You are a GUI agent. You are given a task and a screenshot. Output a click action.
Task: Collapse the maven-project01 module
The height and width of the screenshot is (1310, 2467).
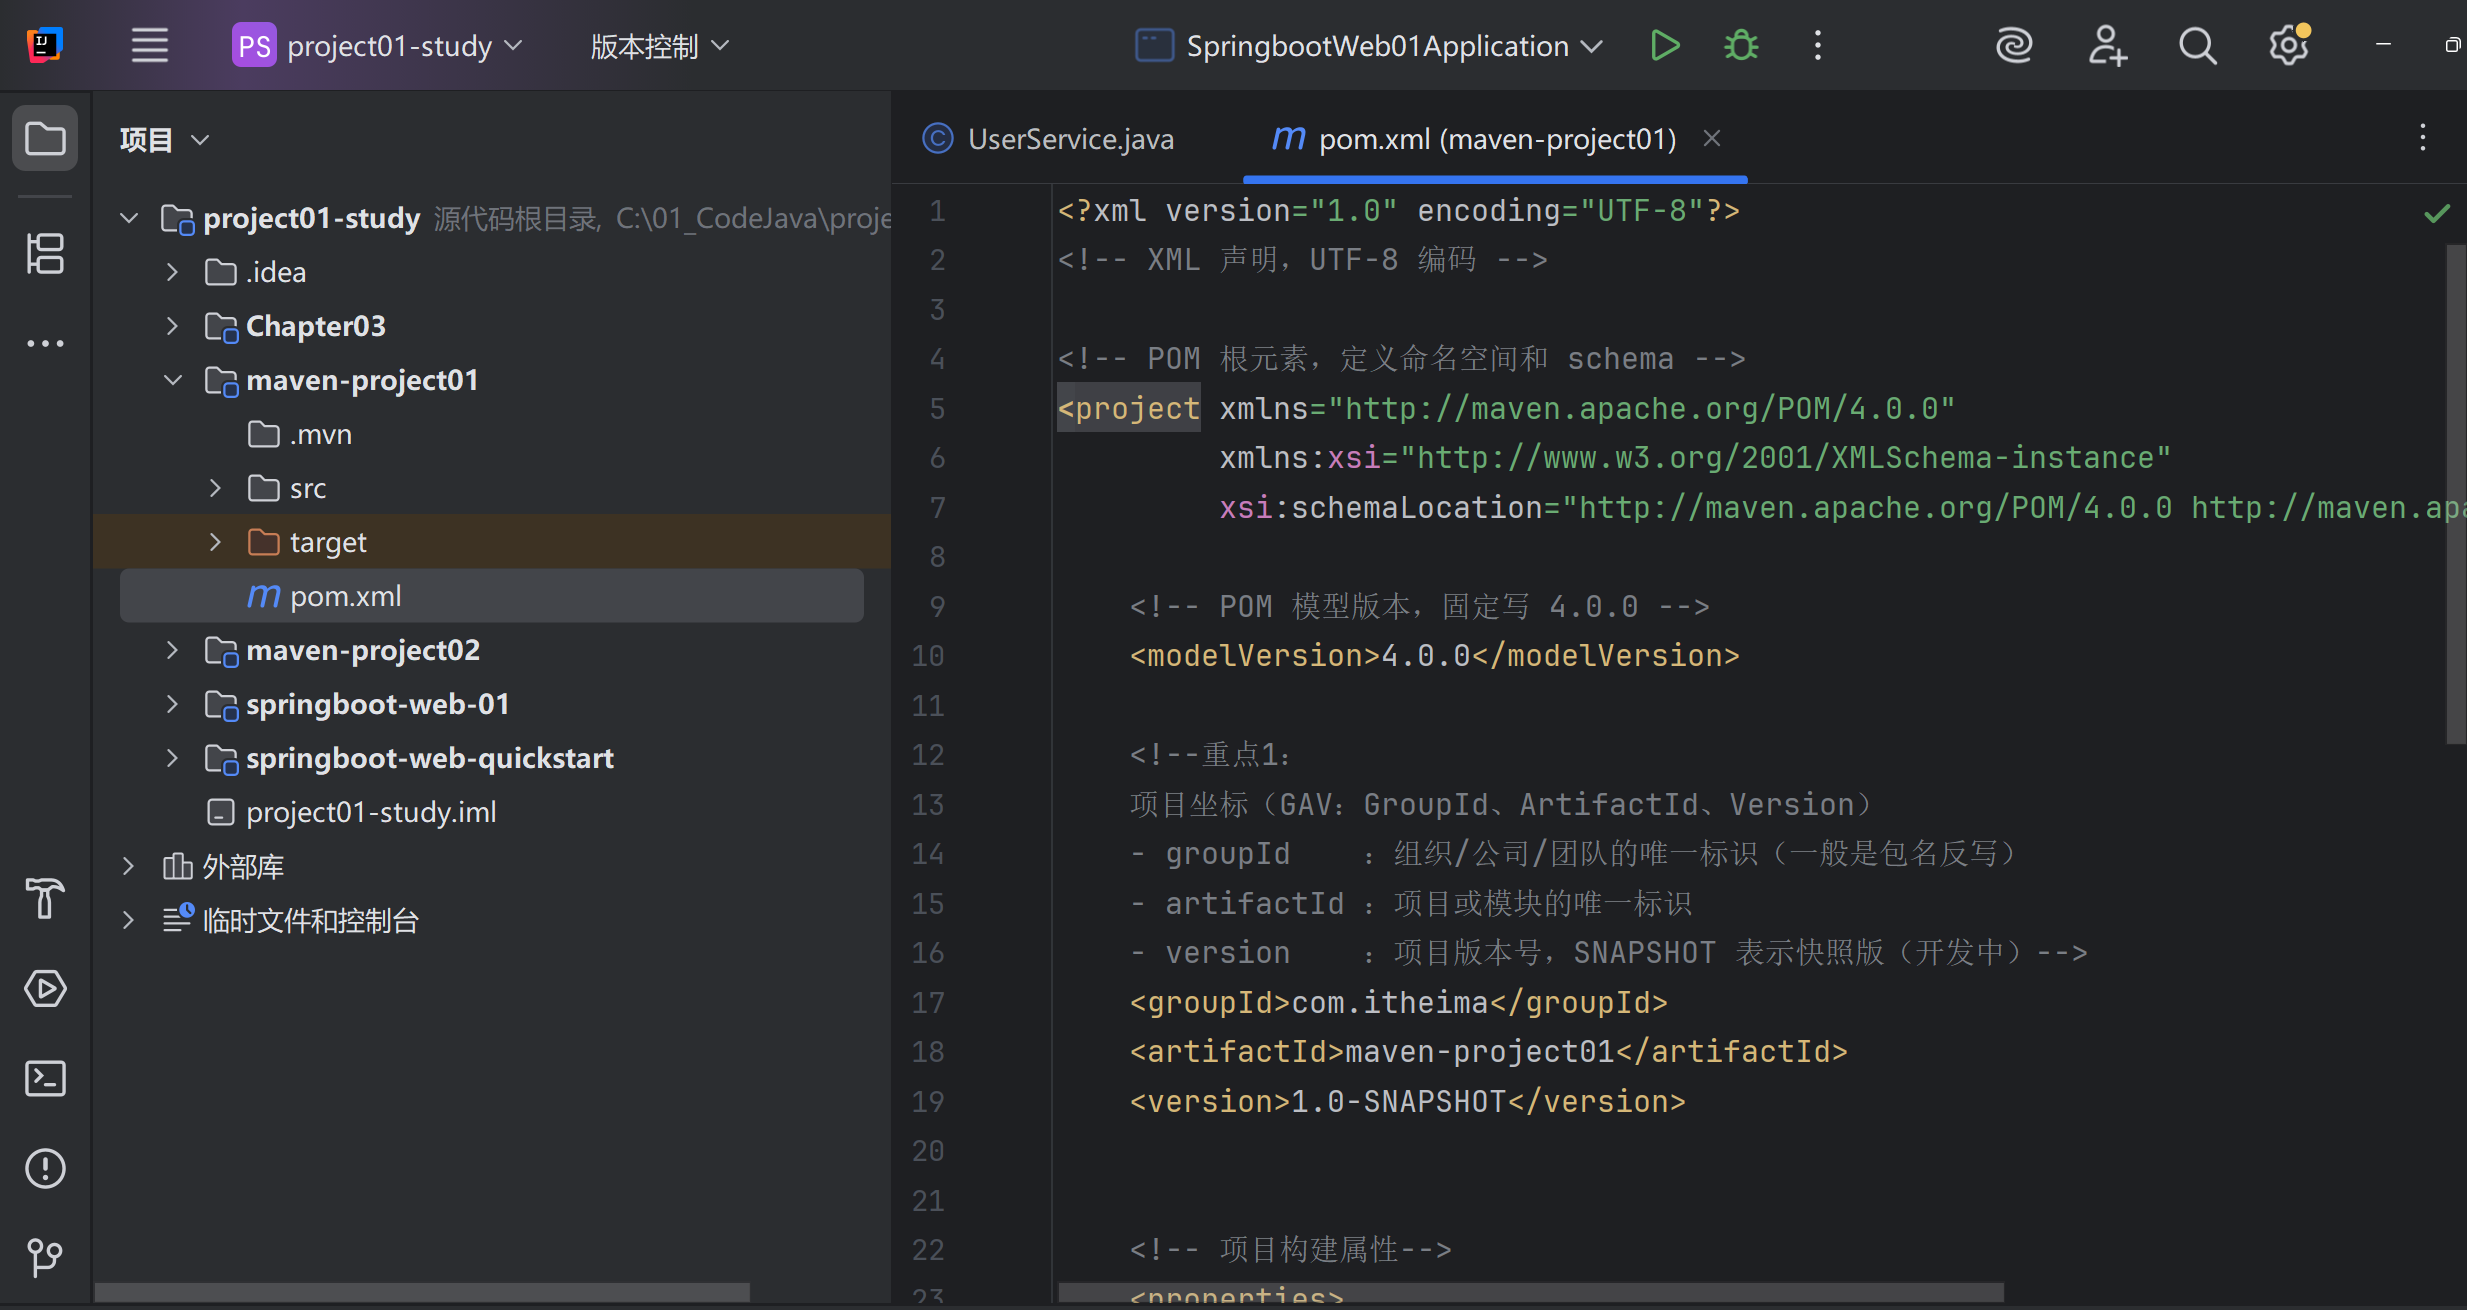173,380
